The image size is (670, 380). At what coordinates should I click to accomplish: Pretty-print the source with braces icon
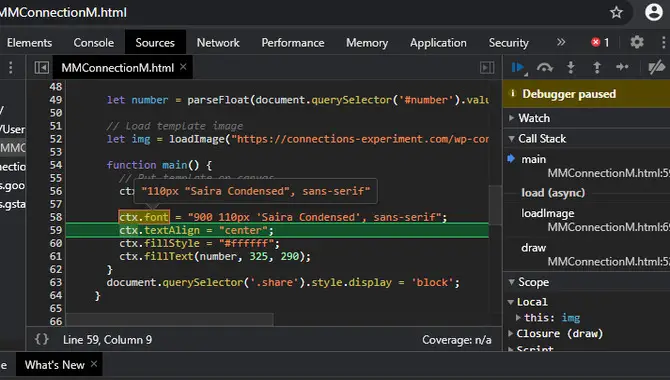(41, 339)
